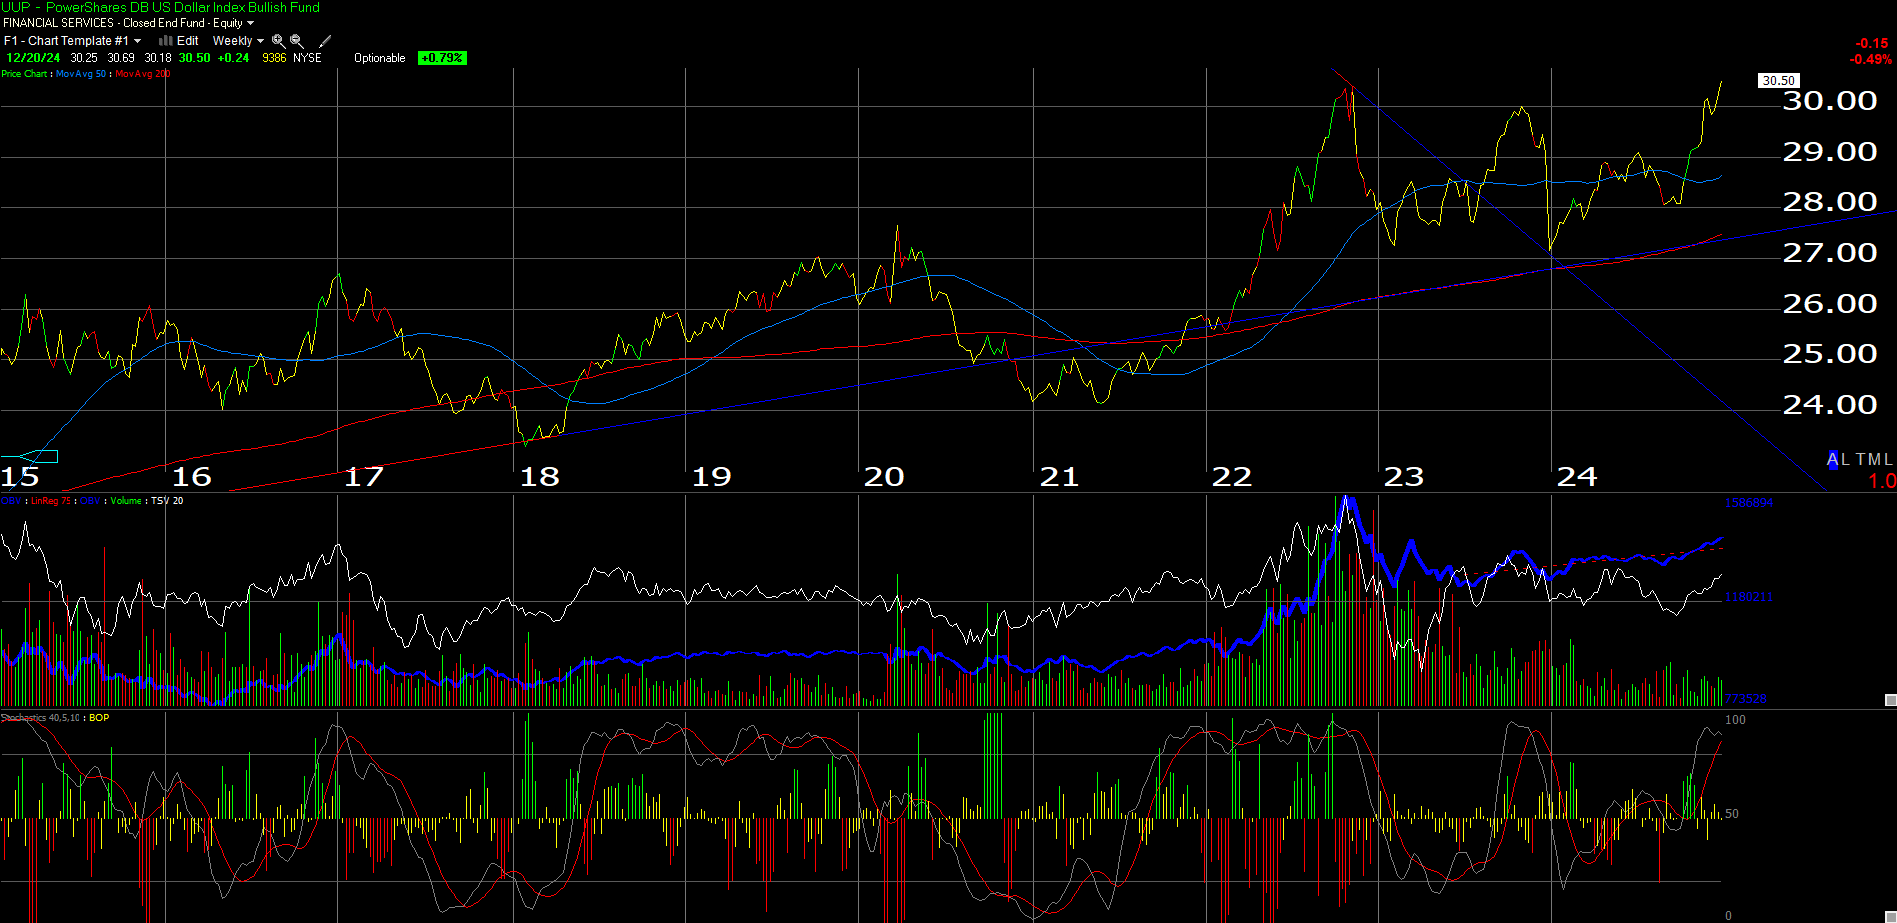Click the red 1.0 value under scale letters
1897x923 pixels.
coord(1882,481)
